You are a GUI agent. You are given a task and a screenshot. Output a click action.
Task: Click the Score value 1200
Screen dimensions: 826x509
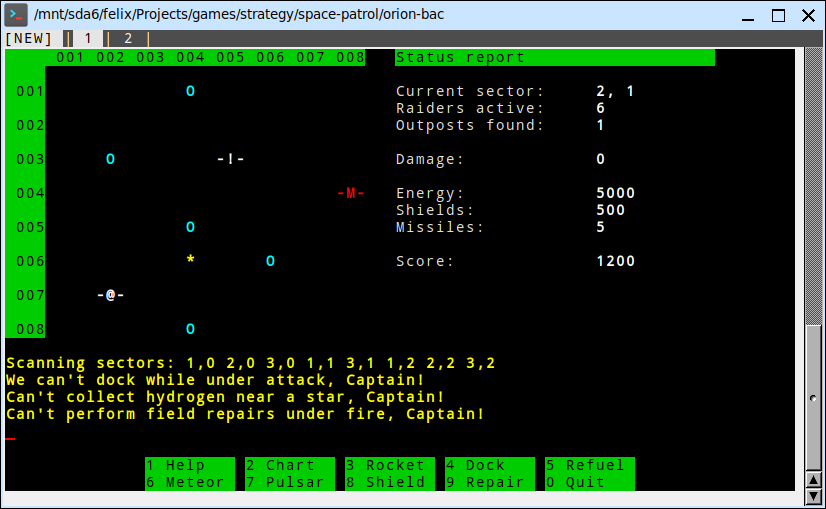tap(615, 261)
